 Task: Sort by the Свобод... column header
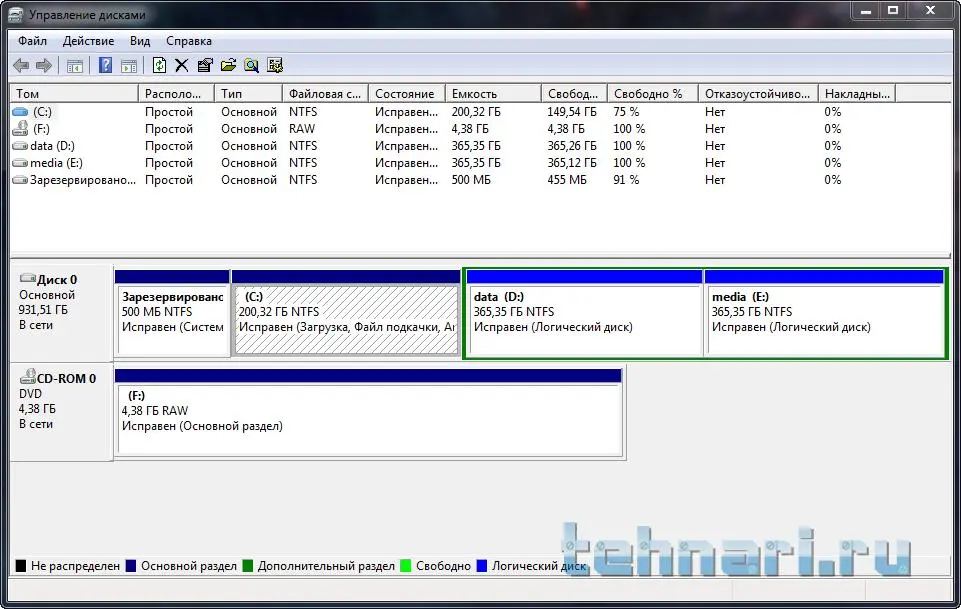pos(574,94)
